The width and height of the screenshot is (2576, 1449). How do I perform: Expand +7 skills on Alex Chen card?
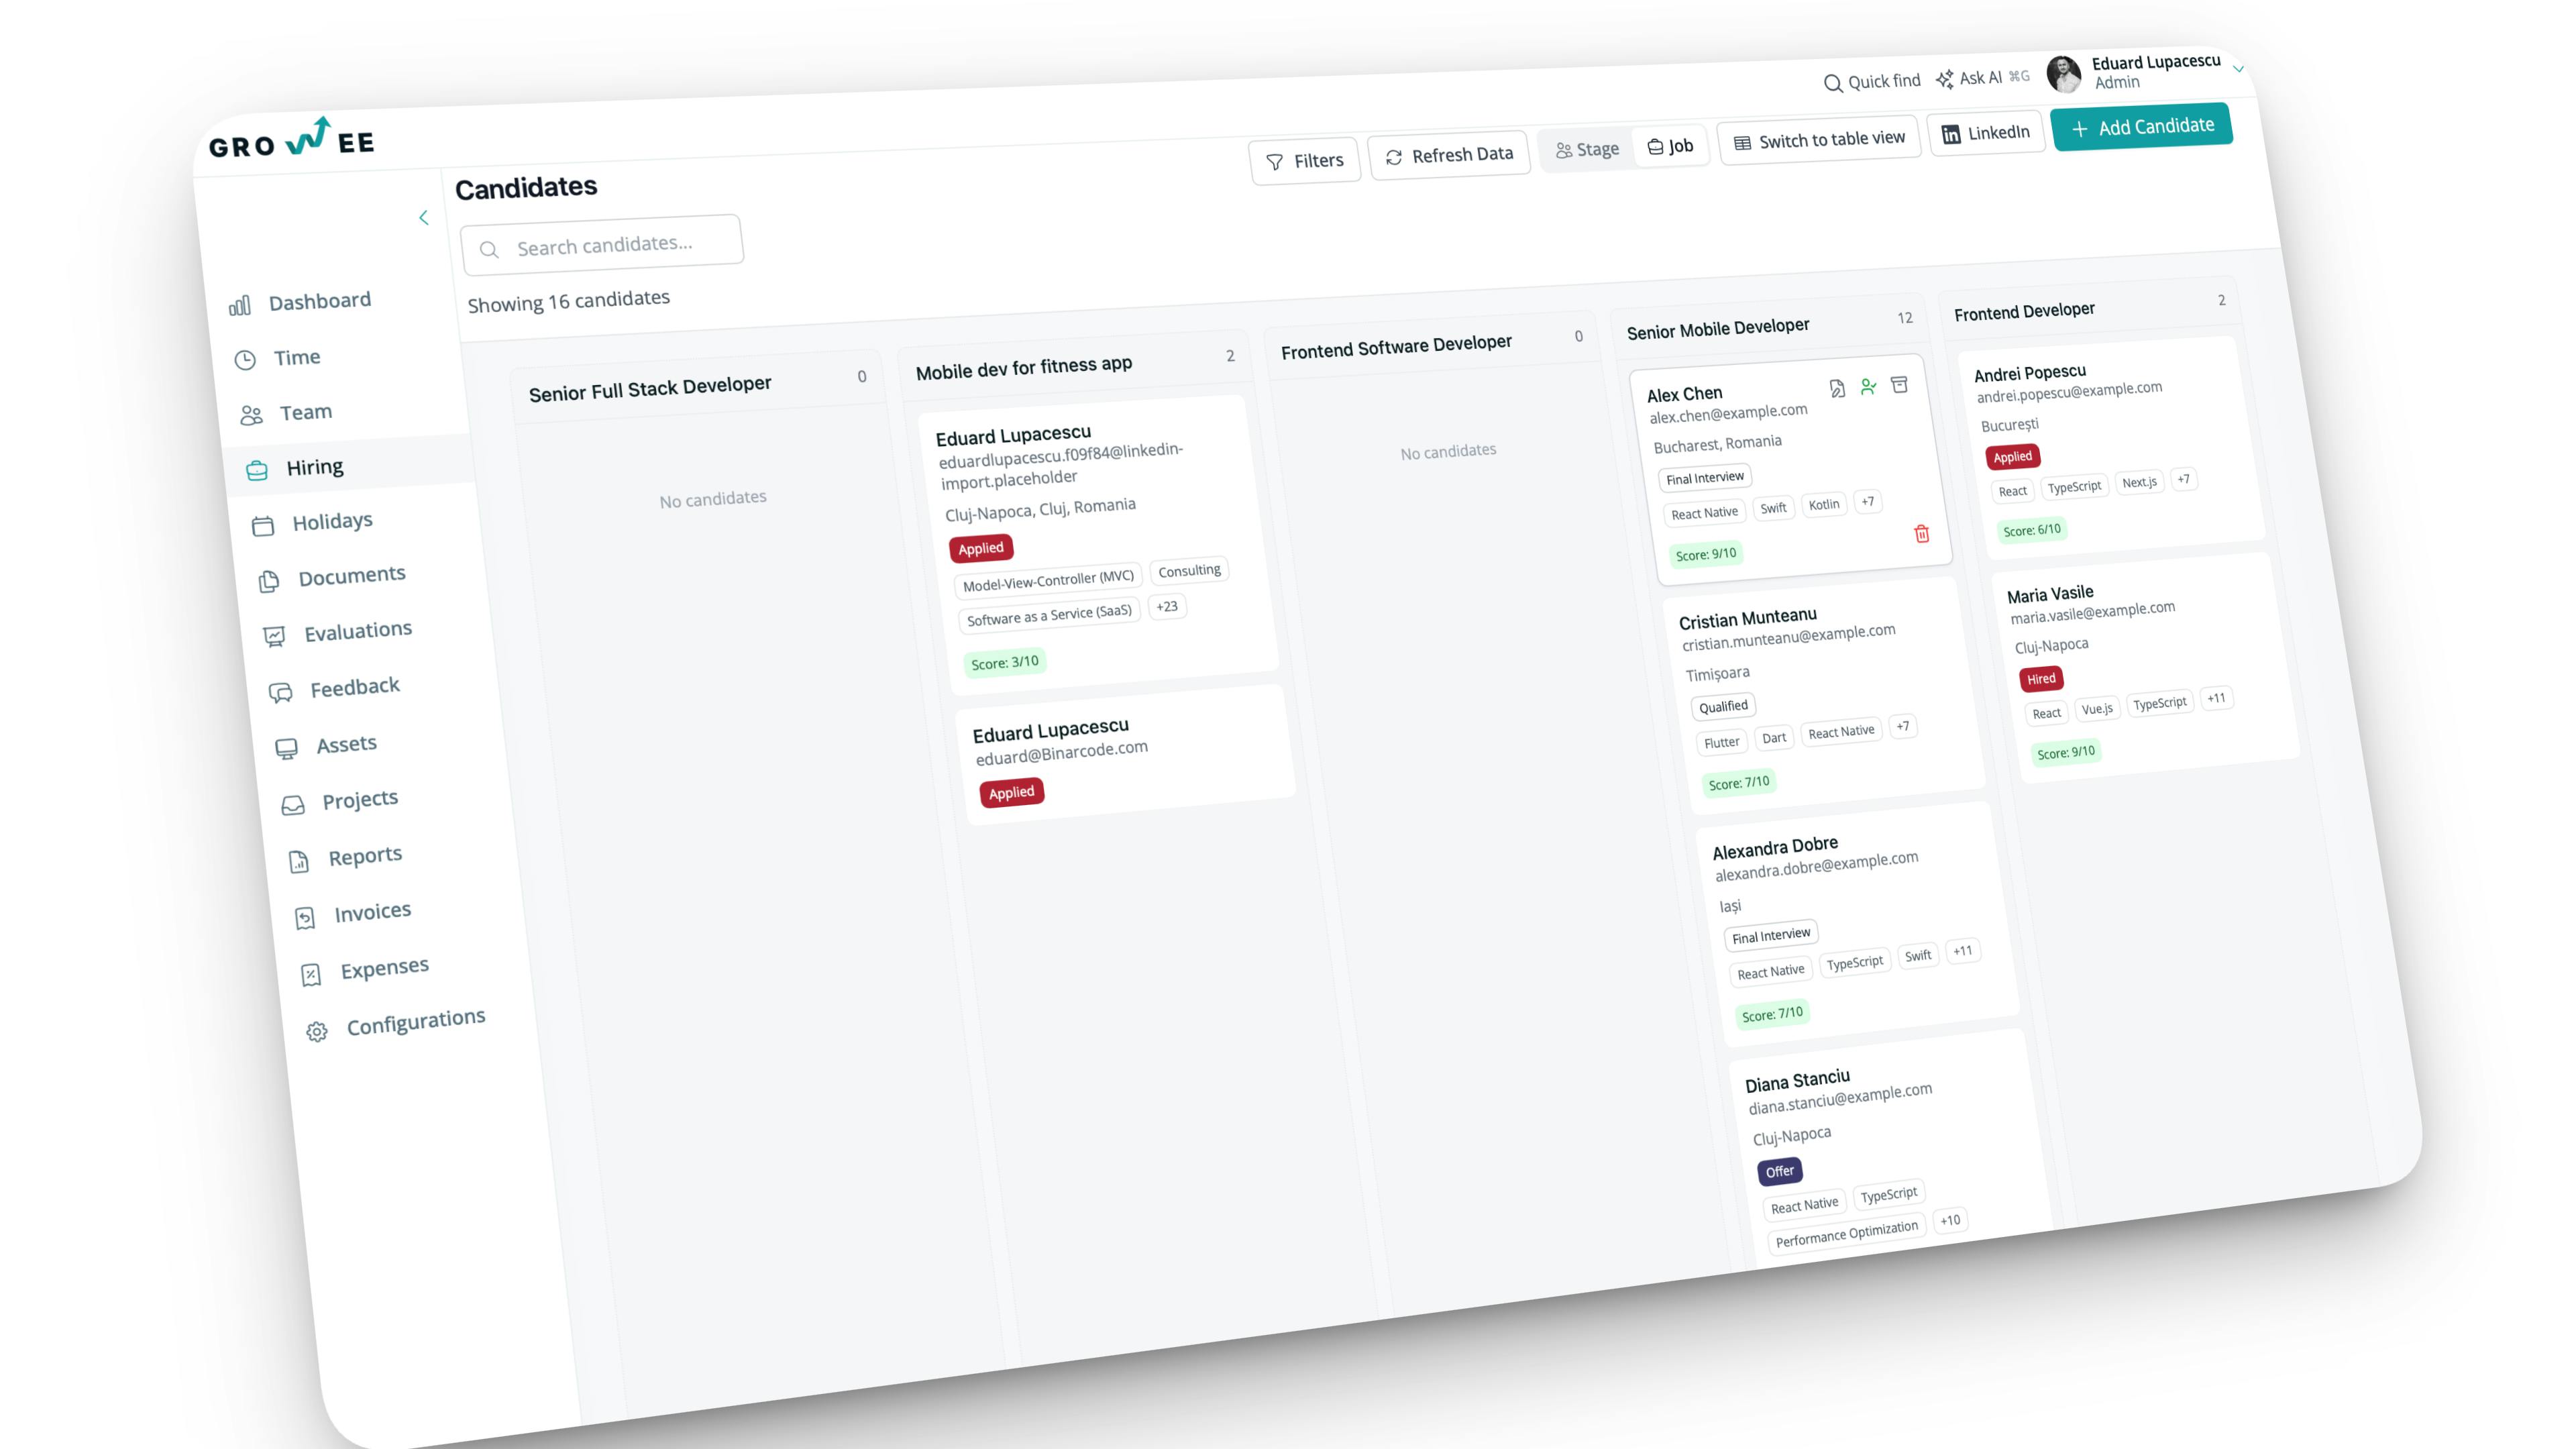1867,502
